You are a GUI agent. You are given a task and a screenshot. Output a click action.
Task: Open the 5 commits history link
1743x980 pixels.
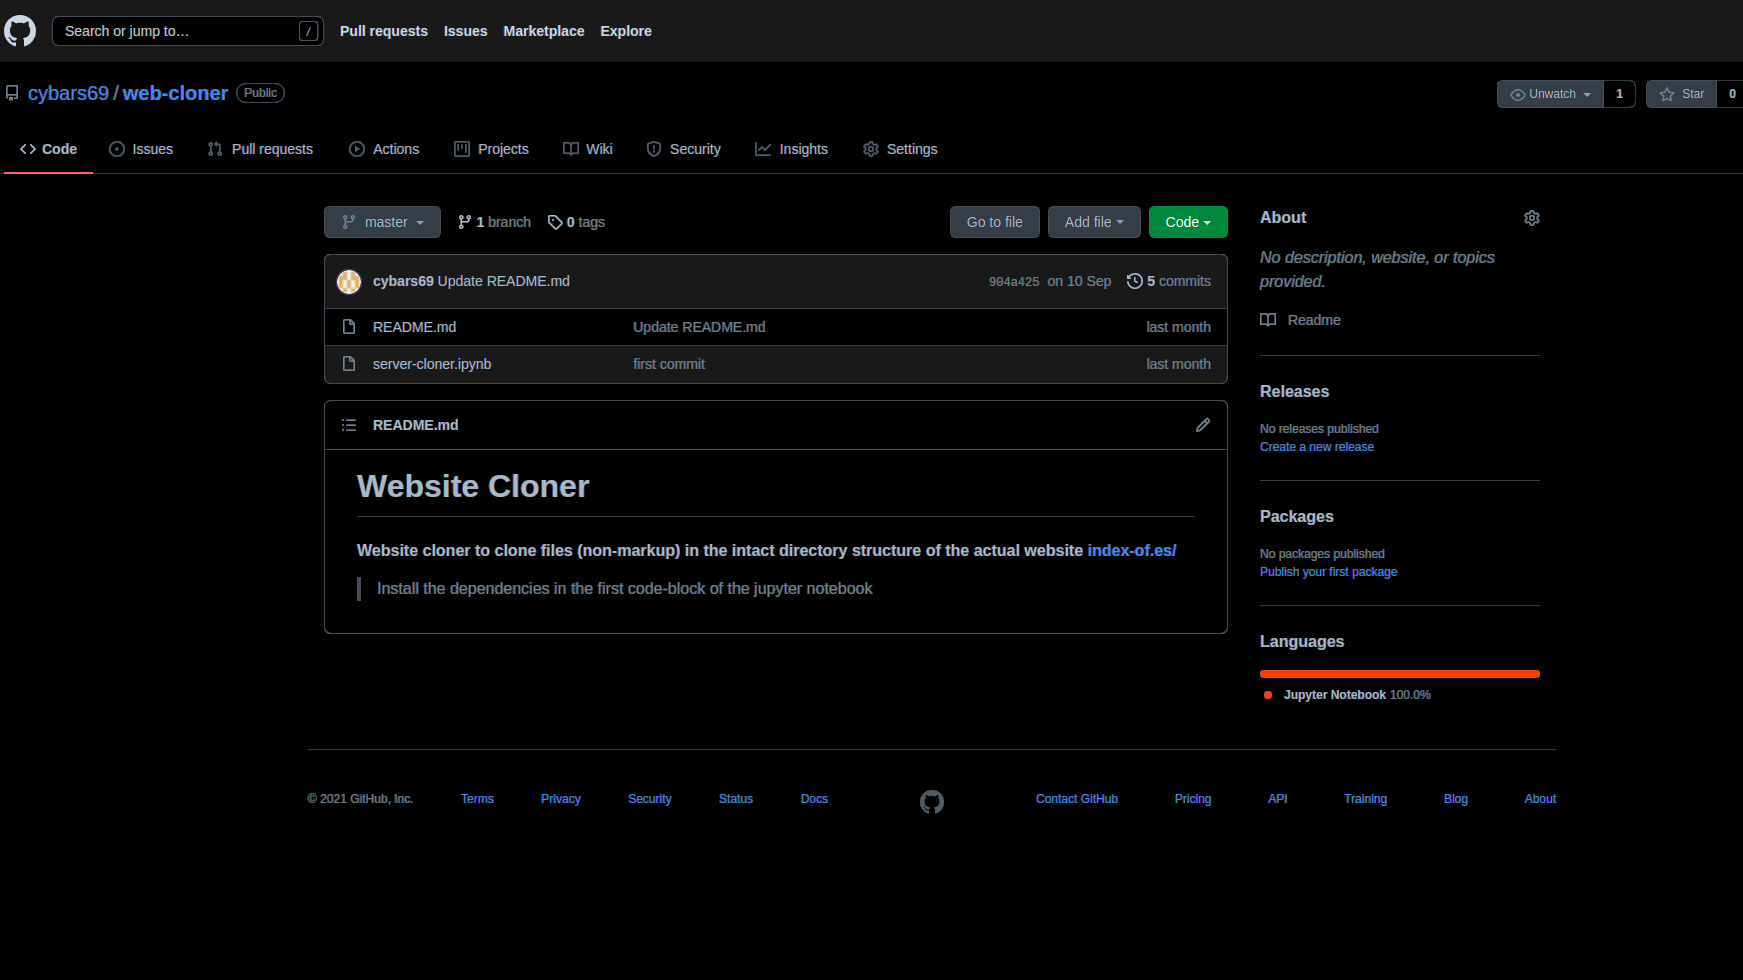click(1169, 281)
